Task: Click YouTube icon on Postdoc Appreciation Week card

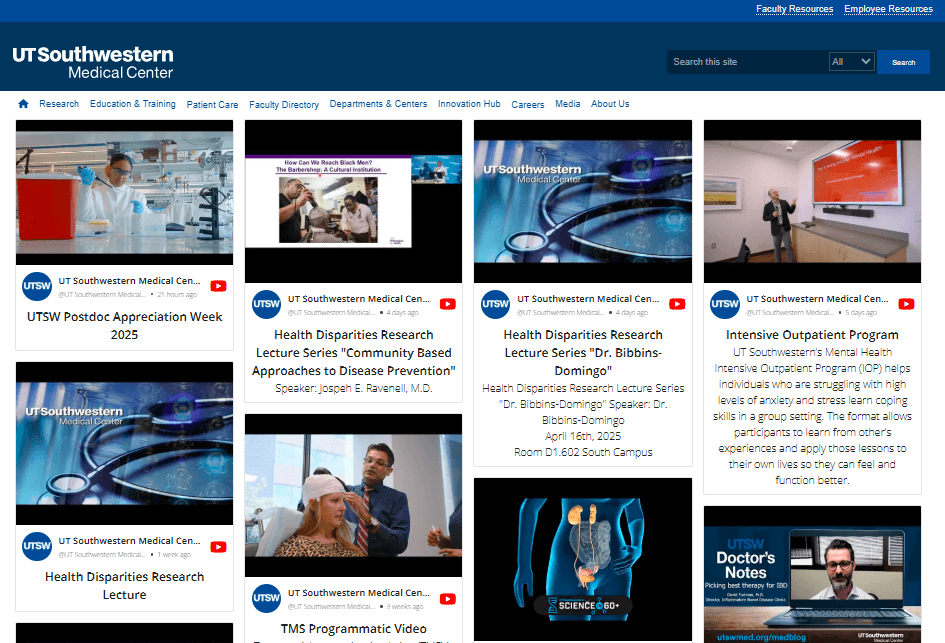Action: coord(218,286)
